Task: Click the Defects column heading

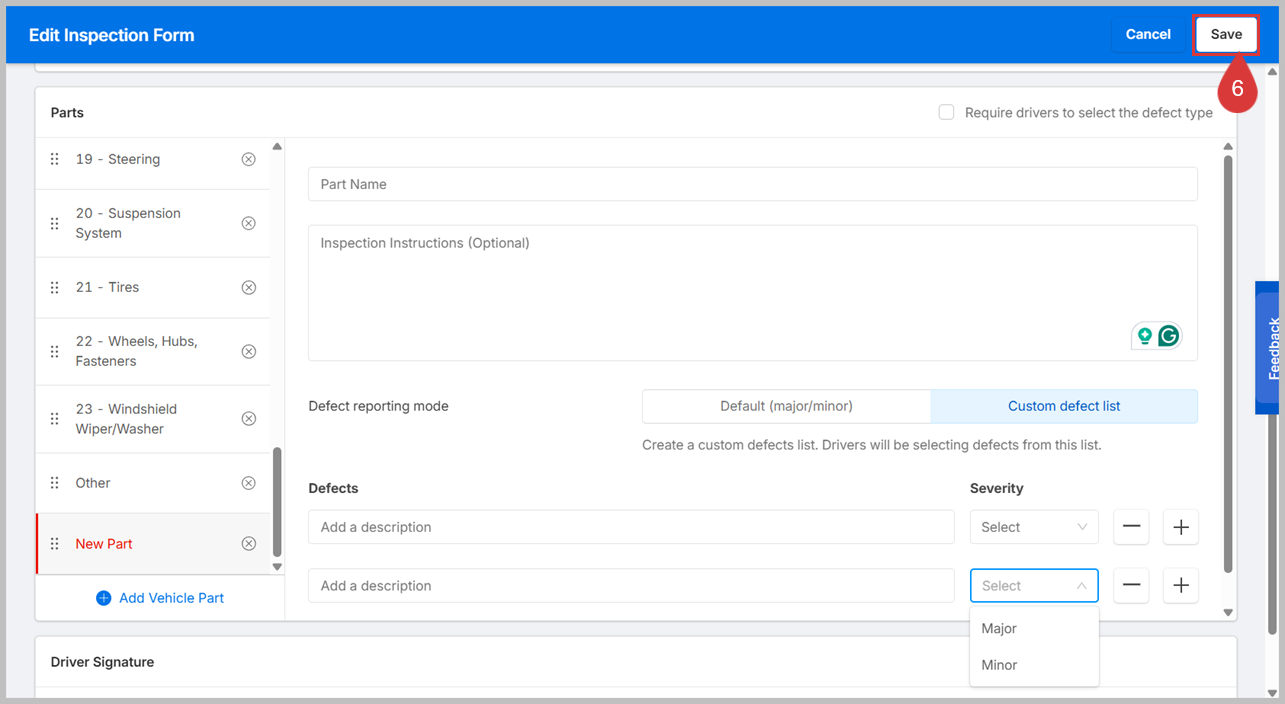Action: click(333, 488)
